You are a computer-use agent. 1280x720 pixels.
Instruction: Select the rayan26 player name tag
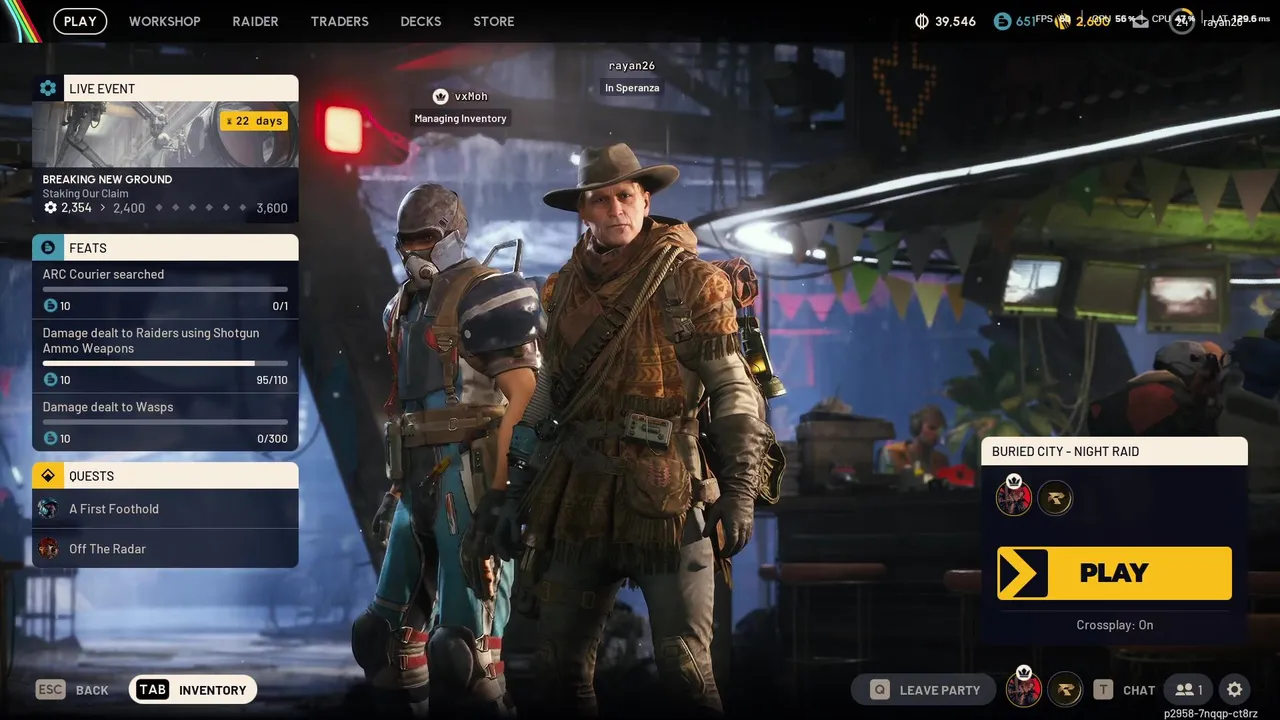pos(632,66)
